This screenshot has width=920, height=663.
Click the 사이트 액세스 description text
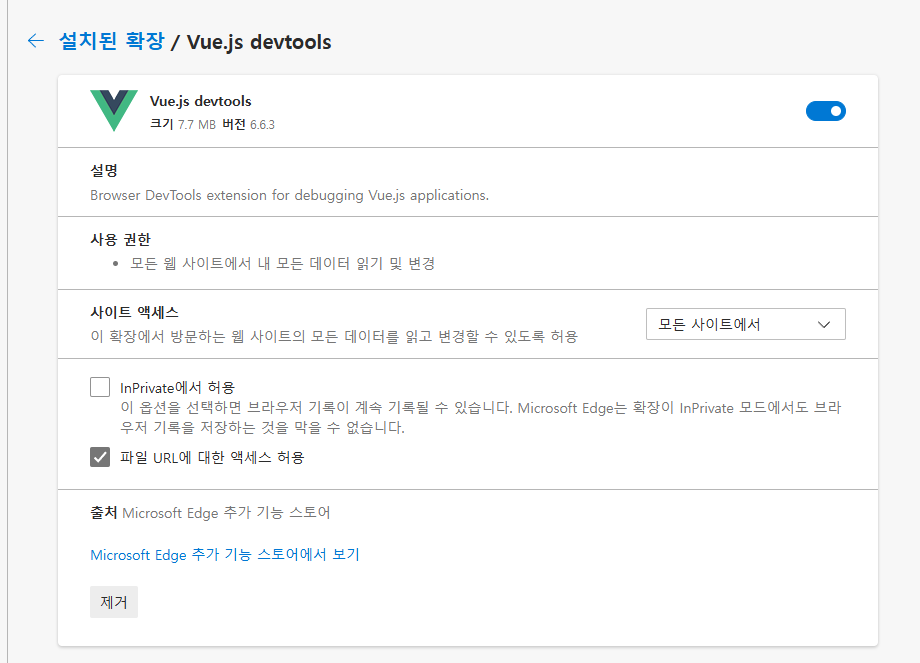334,337
